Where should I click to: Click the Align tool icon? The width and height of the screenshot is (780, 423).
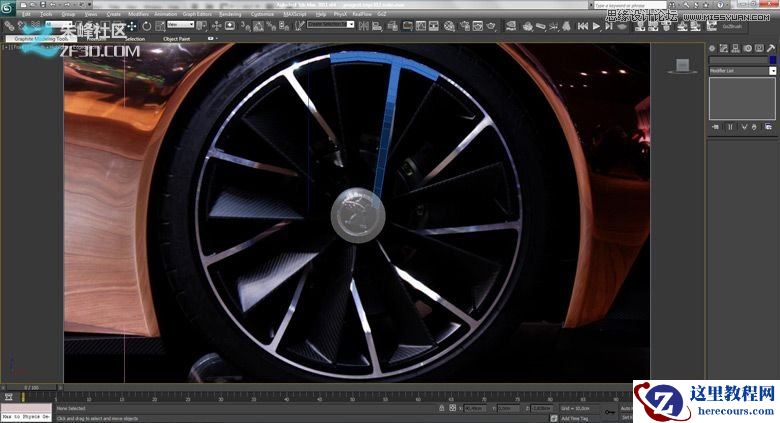click(377, 26)
